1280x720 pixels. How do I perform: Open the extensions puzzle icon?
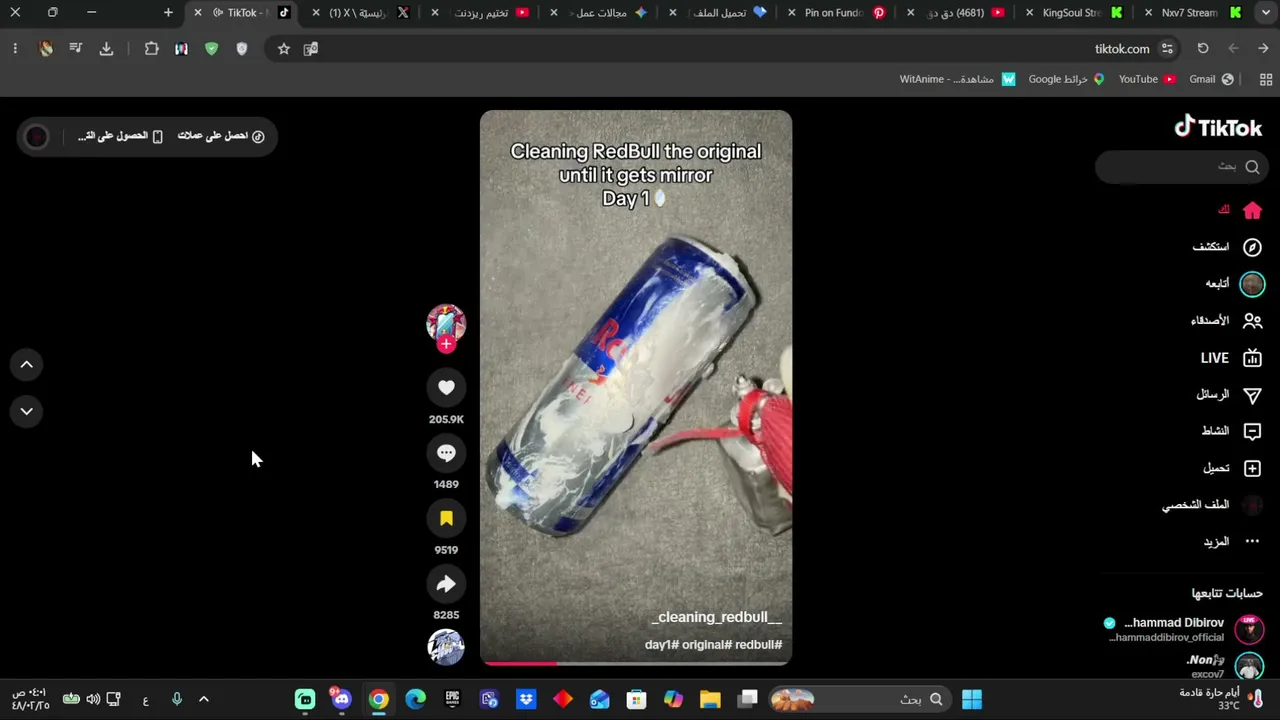point(151,49)
